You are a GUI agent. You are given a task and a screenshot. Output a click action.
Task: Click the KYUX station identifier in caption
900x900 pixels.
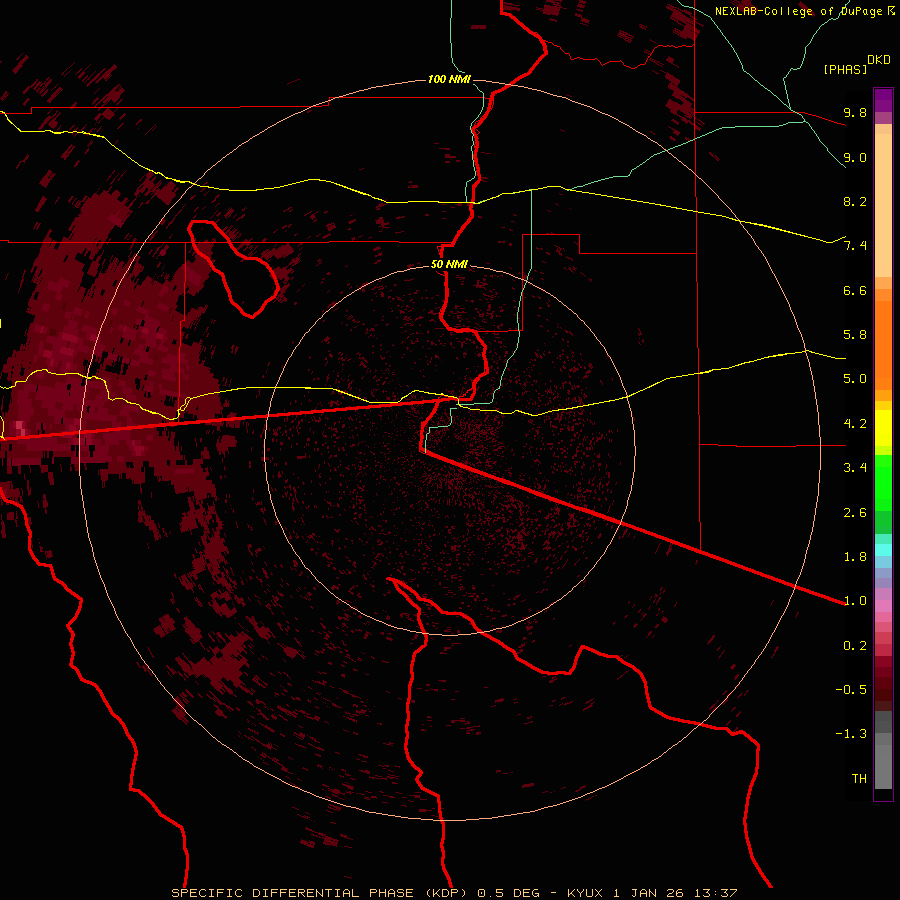coord(587,893)
